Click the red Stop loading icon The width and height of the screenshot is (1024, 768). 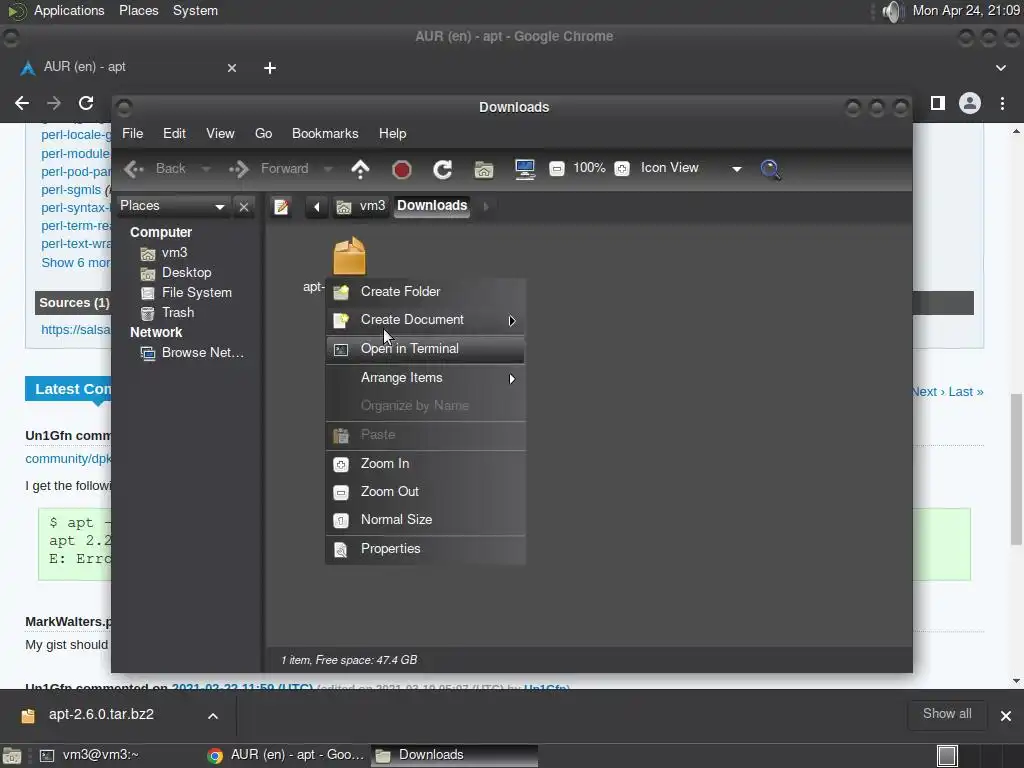pyautogui.click(x=402, y=170)
